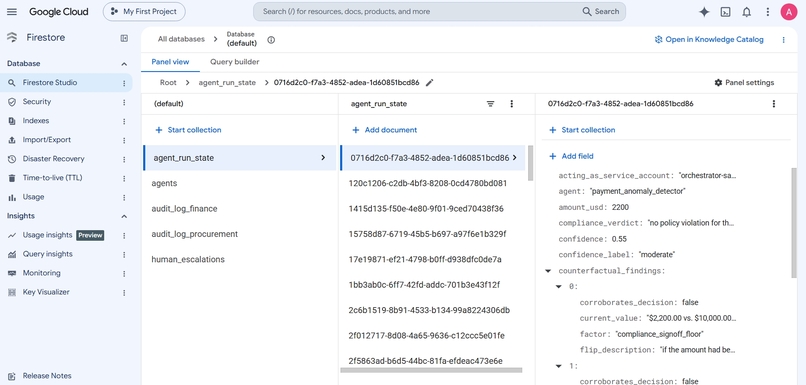Collapse counterfactual_findings item 0
This screenshot has width=806, height=385.
click(x=559, y=286)
